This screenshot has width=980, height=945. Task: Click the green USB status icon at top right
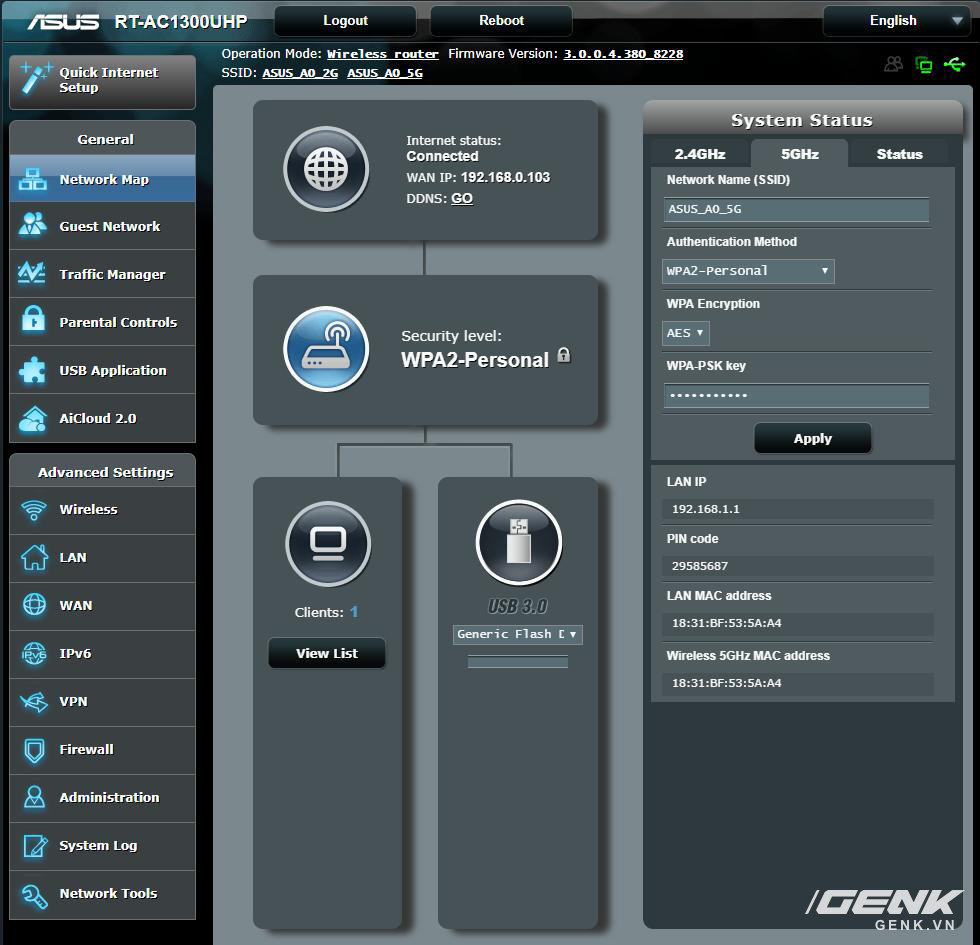coord(953,65)
